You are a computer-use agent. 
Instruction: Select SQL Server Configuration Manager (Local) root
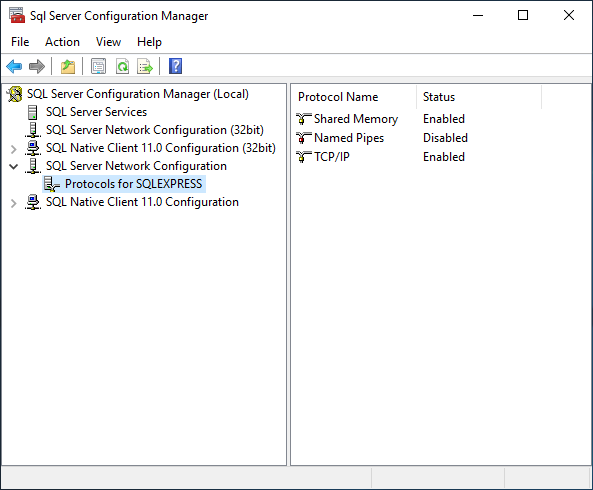[x=138, y=94]
